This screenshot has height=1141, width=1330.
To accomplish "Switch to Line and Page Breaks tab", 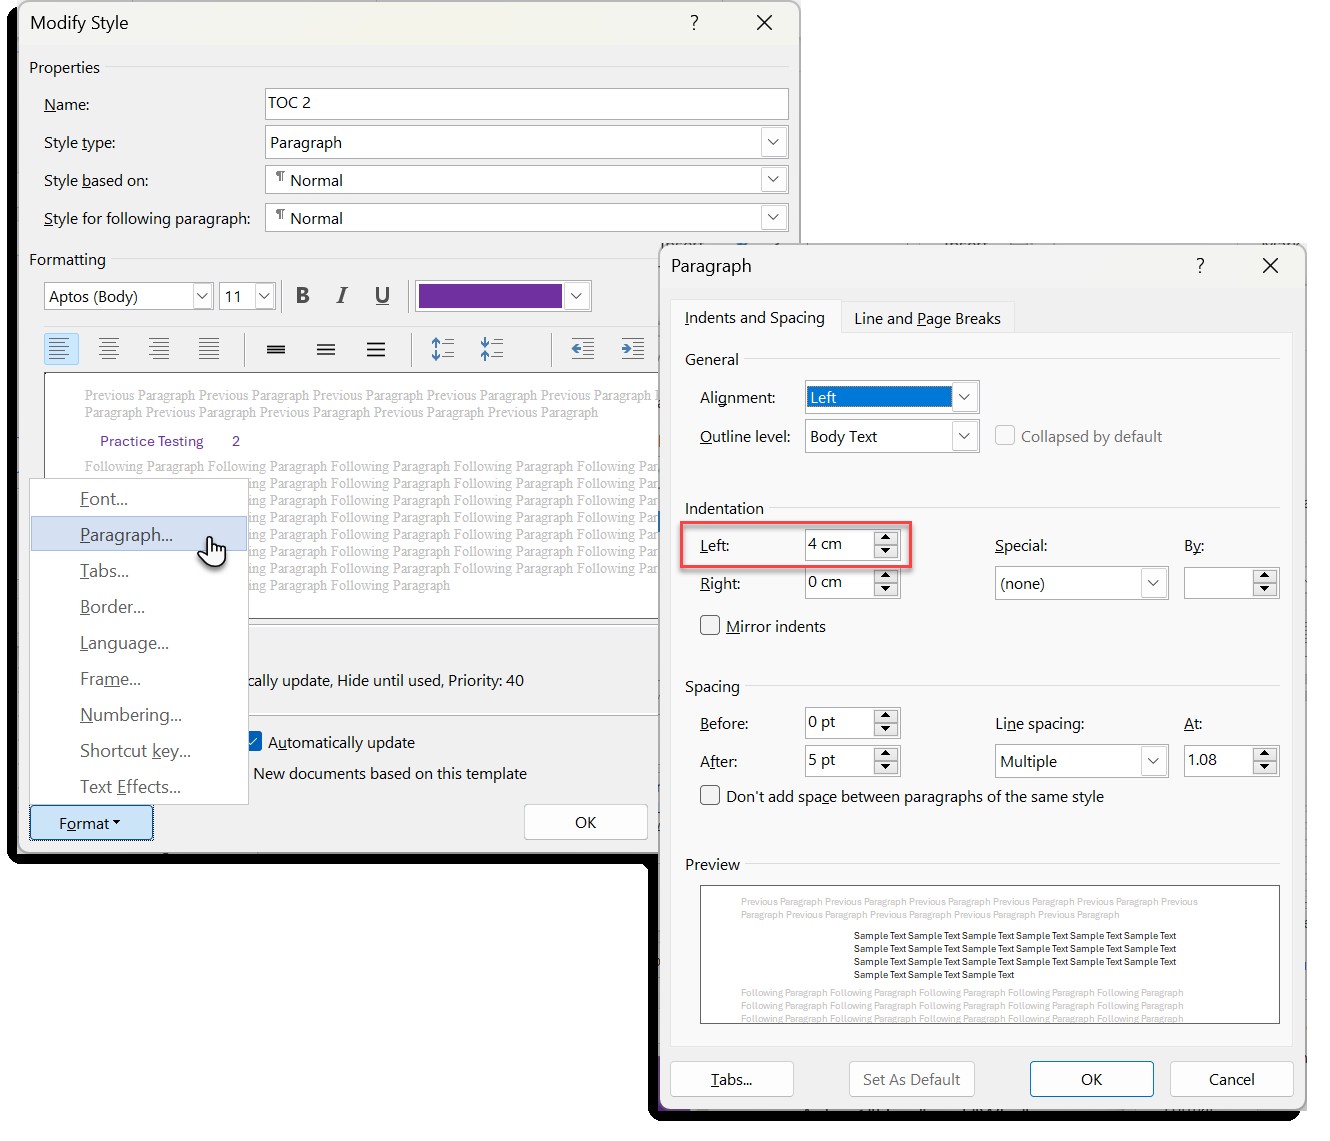I will coord(927,318).
